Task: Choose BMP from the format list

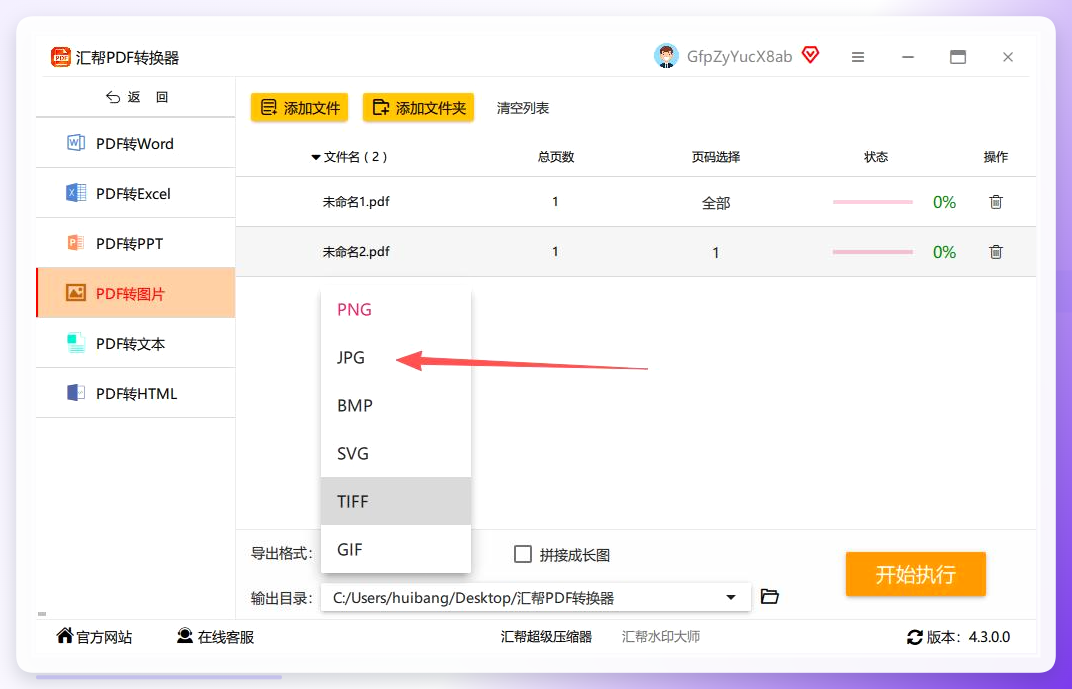Action: 396,405
